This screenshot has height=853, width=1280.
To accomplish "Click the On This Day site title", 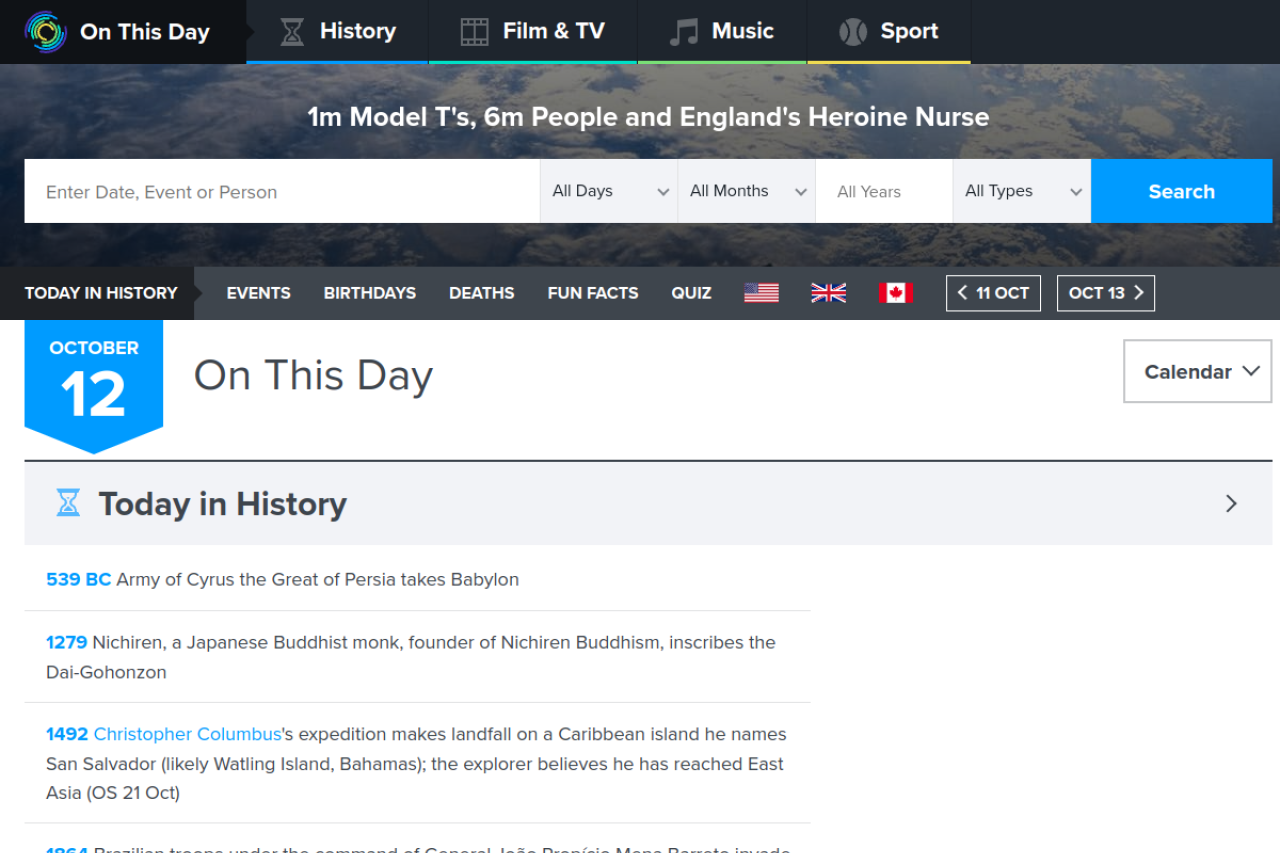I will pyautogui.click(x=145, y=32).
